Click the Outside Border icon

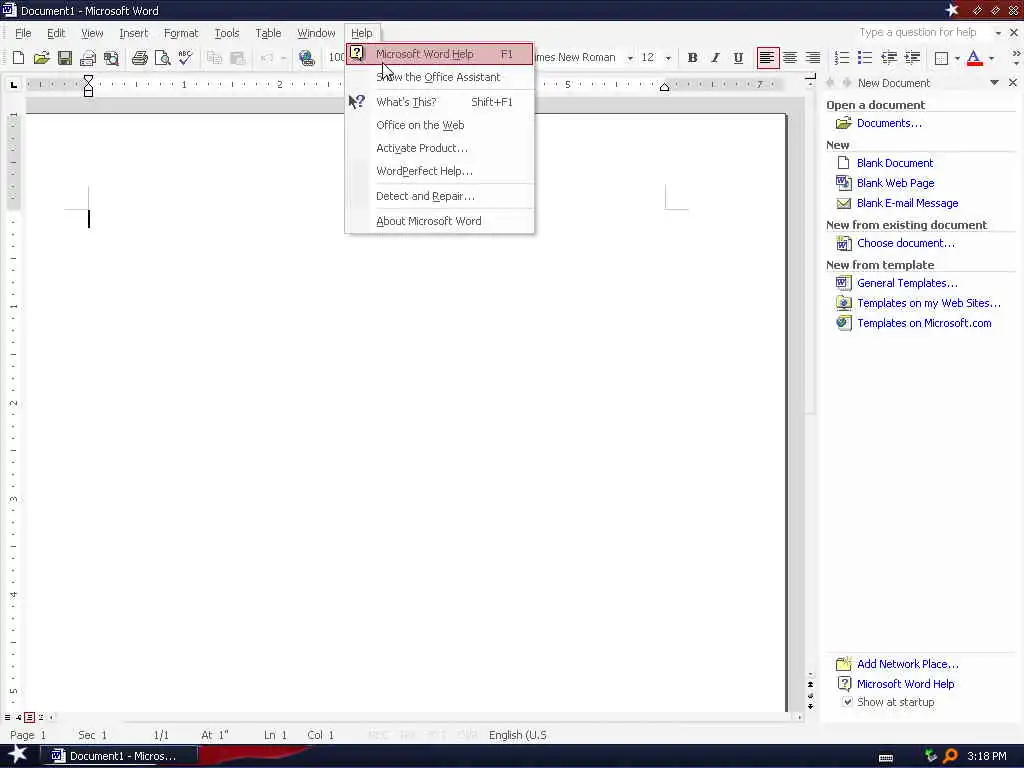941,58
